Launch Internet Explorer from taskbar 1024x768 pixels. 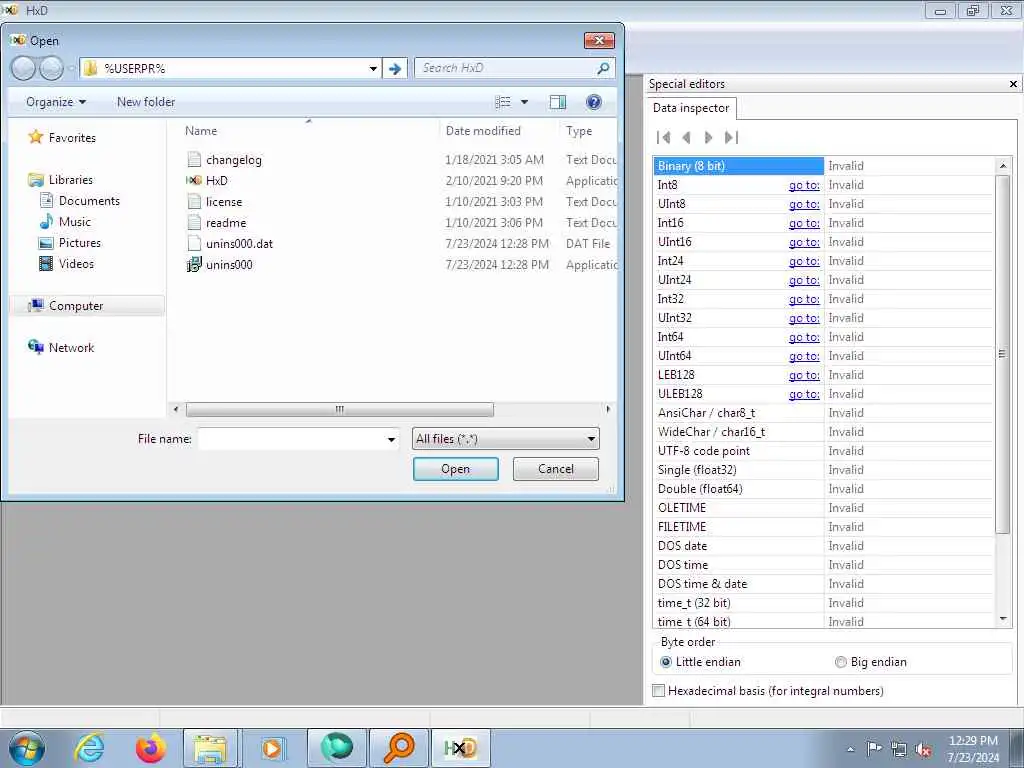(89, 748)
